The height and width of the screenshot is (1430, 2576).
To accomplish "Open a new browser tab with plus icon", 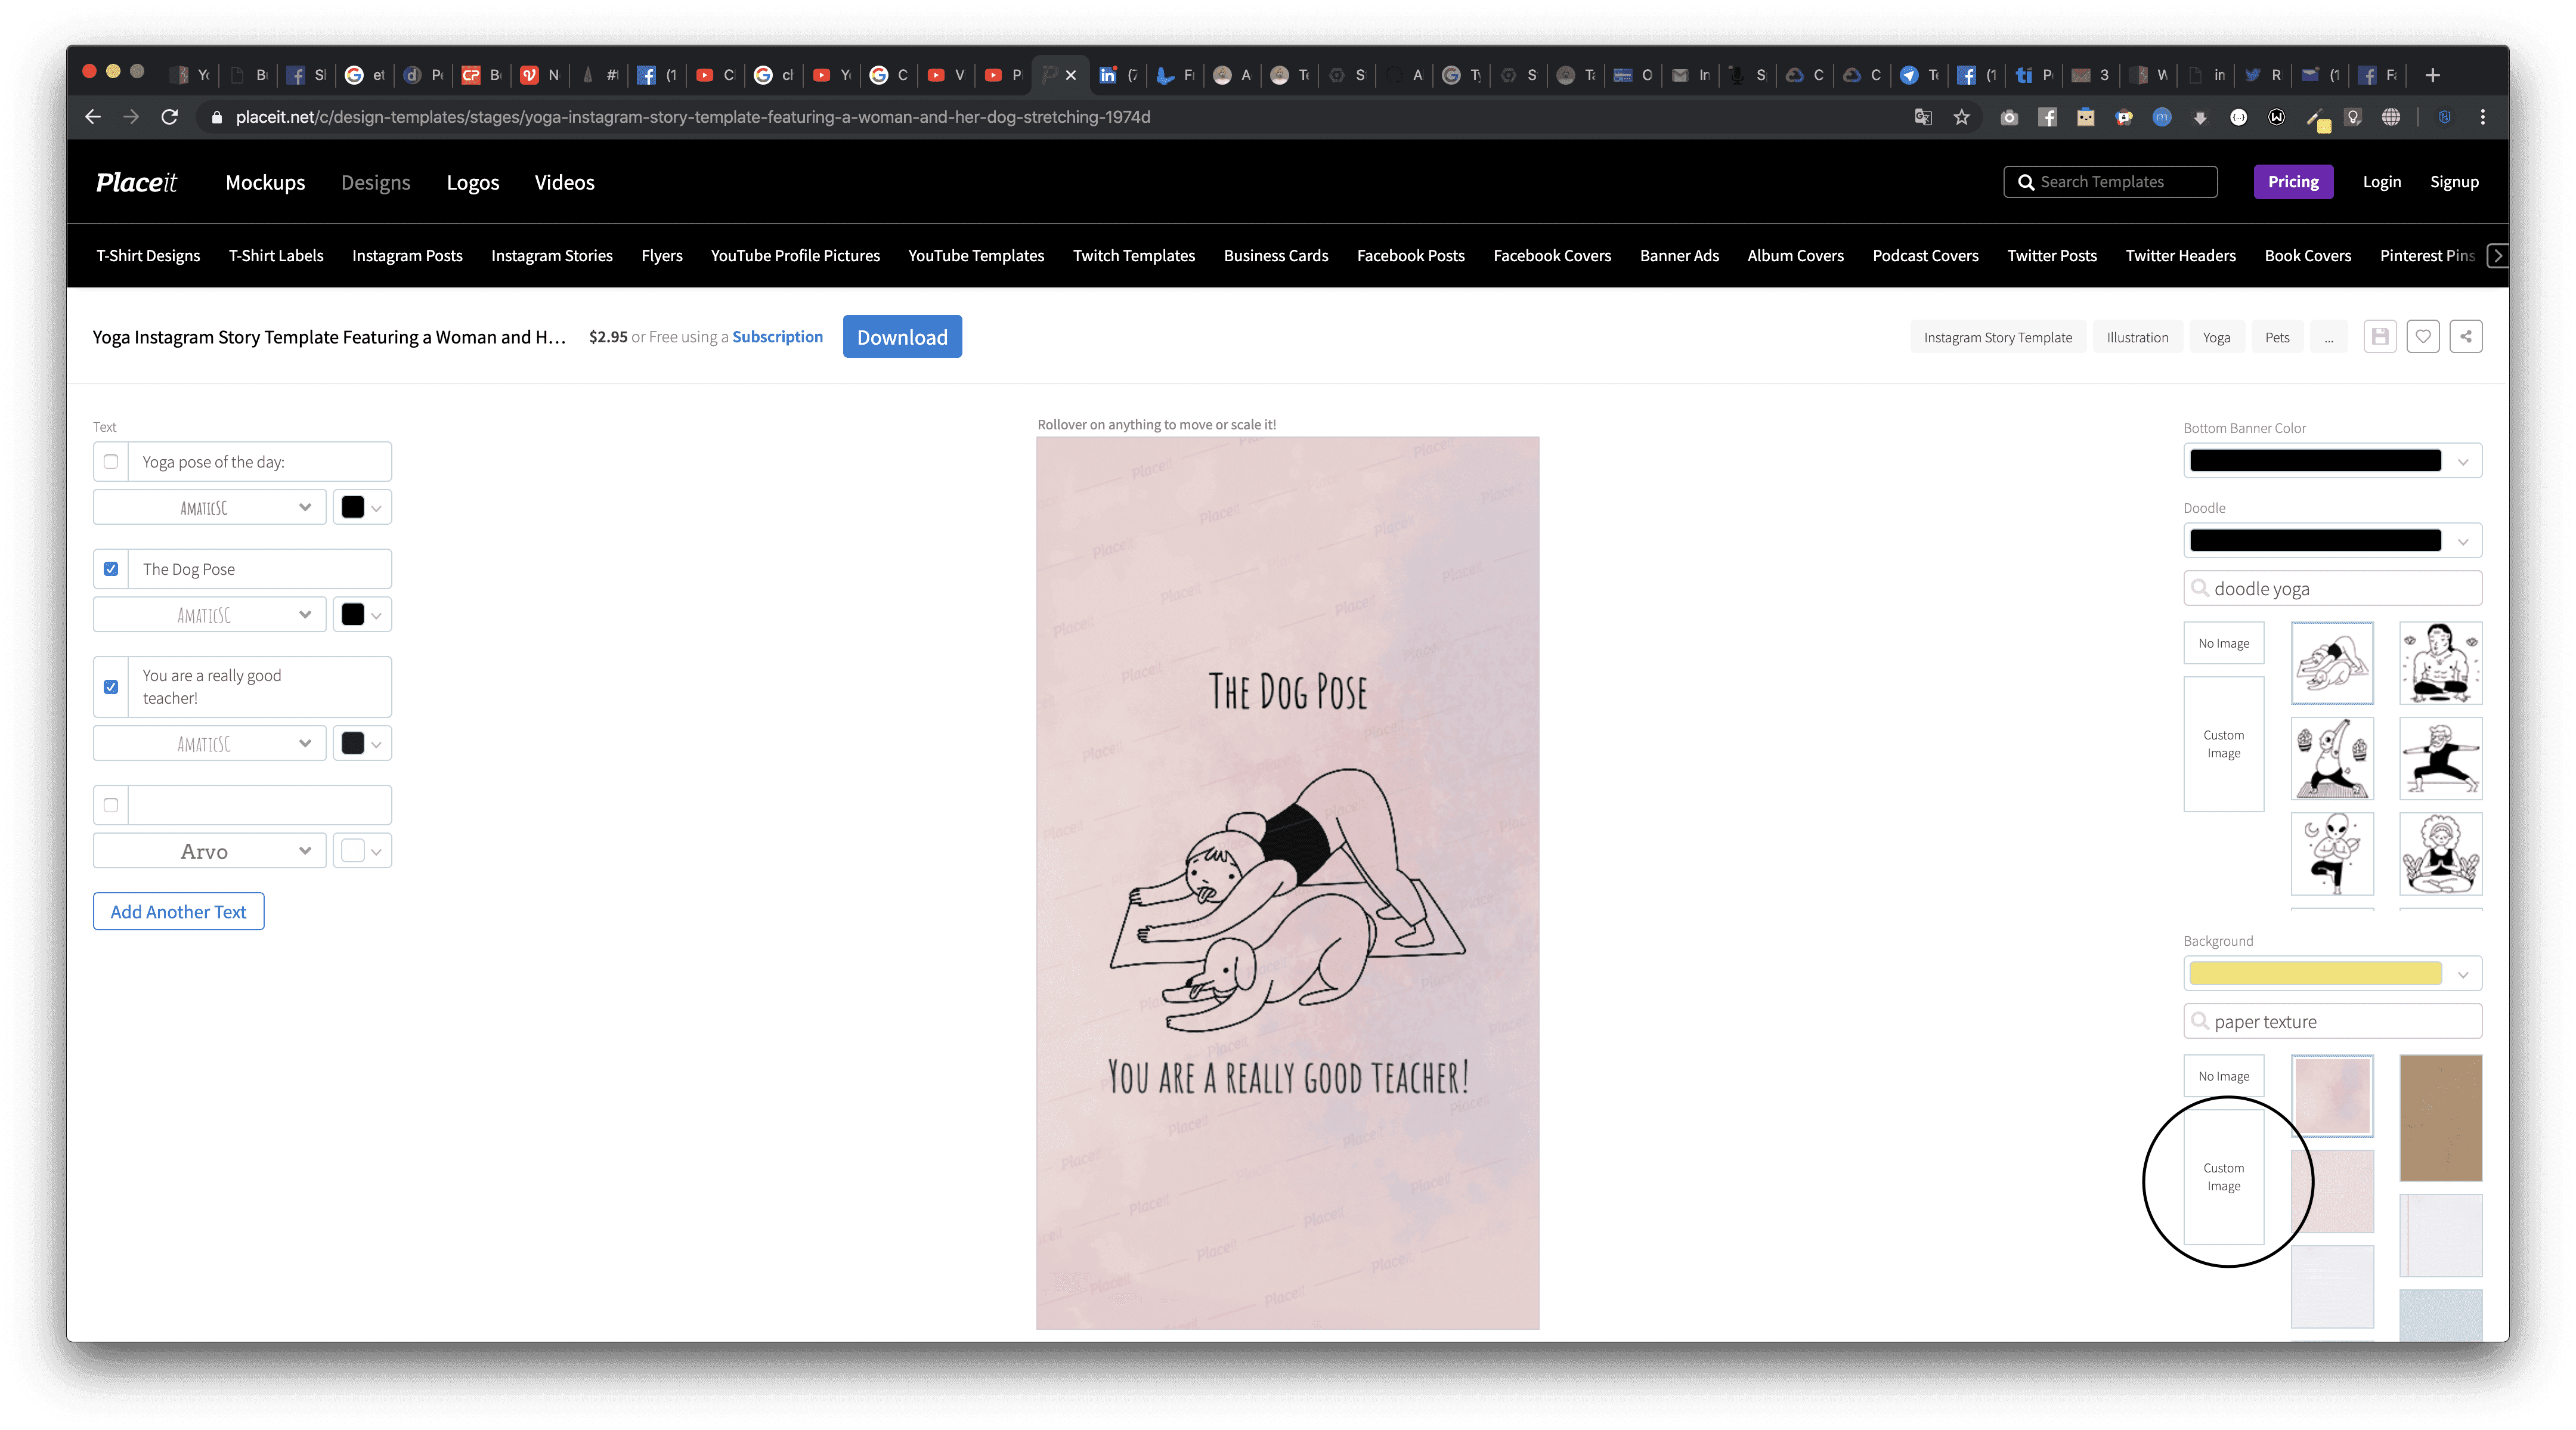I will [x=2432, y=75].
